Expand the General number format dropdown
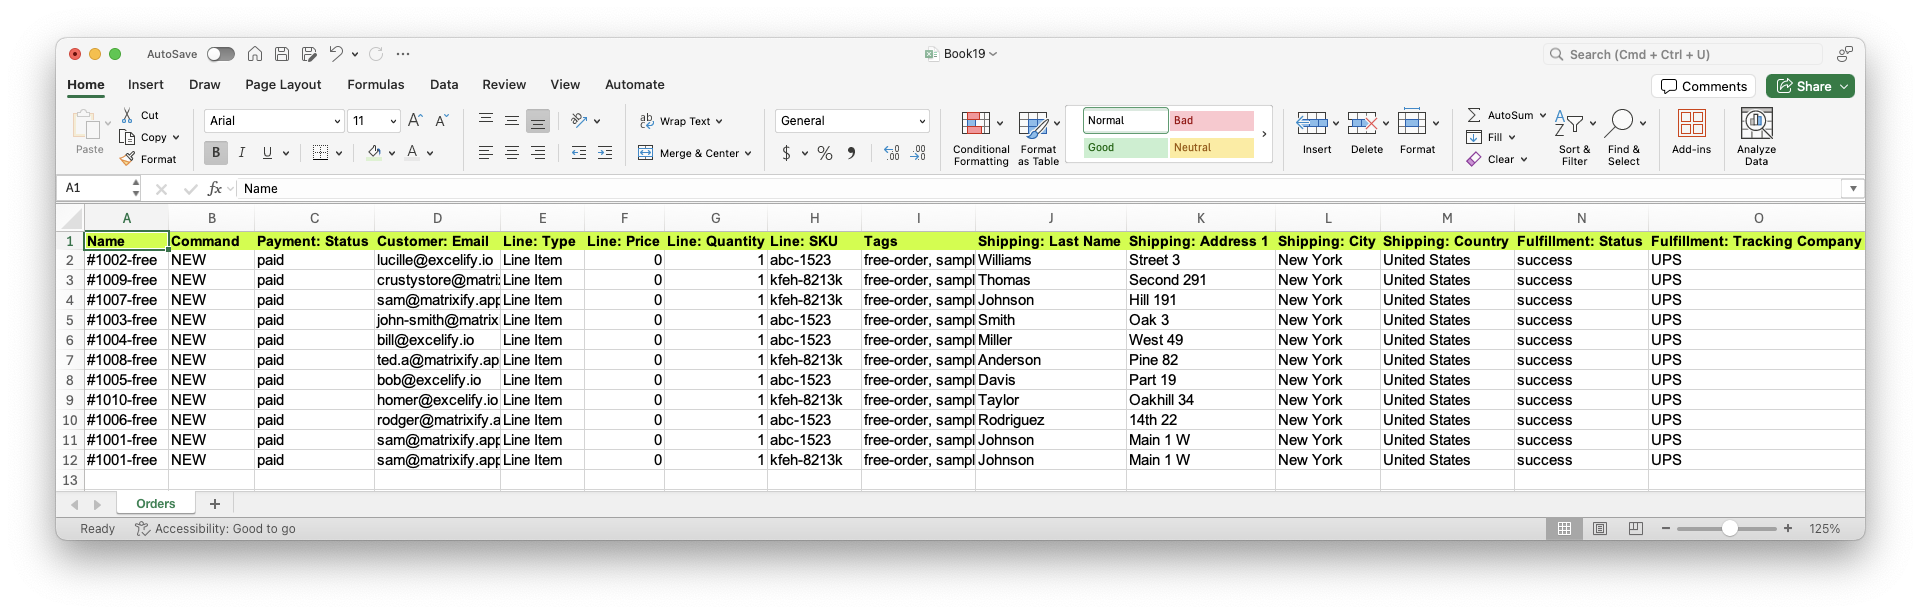 (921, 121)
